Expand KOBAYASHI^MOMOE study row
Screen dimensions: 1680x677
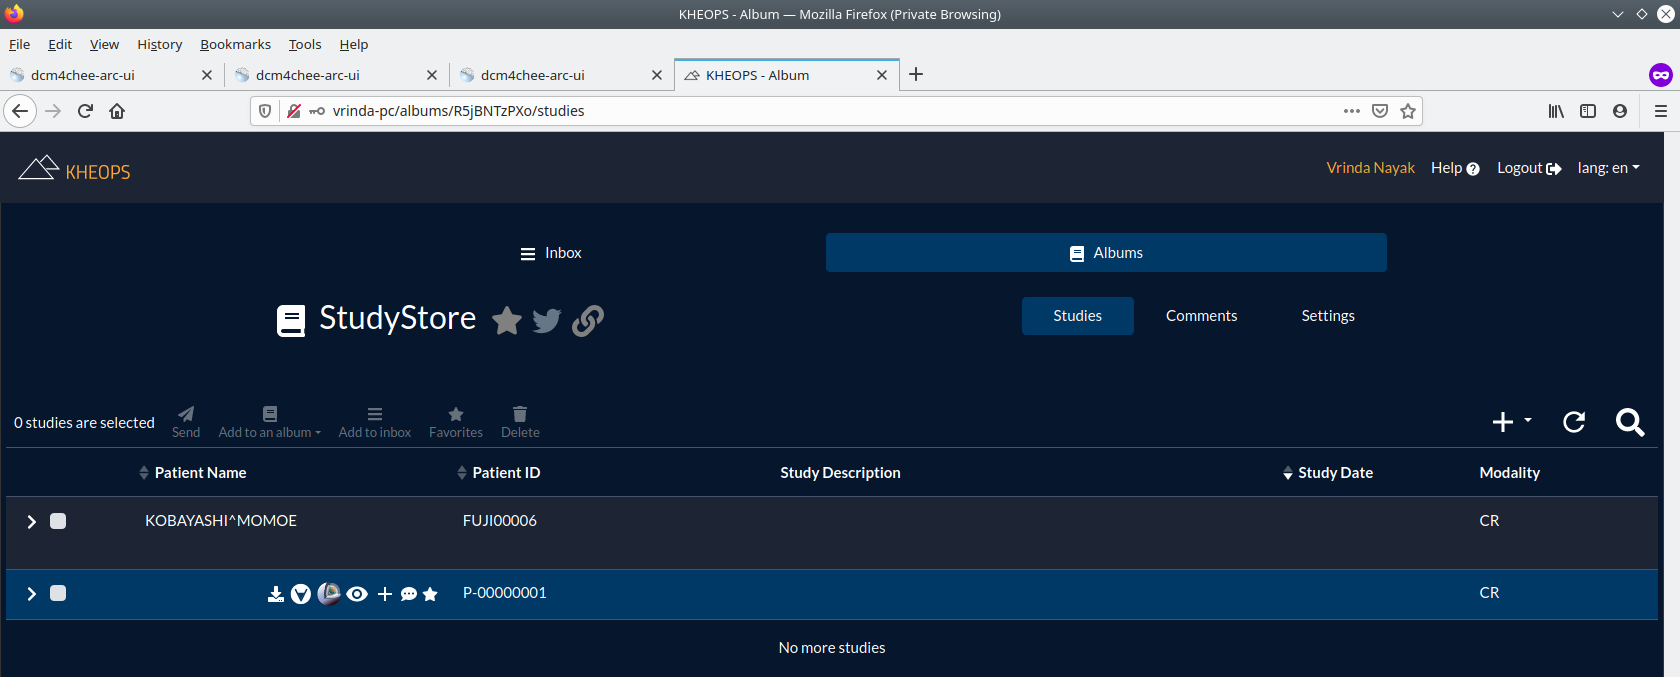coord(31,521)
